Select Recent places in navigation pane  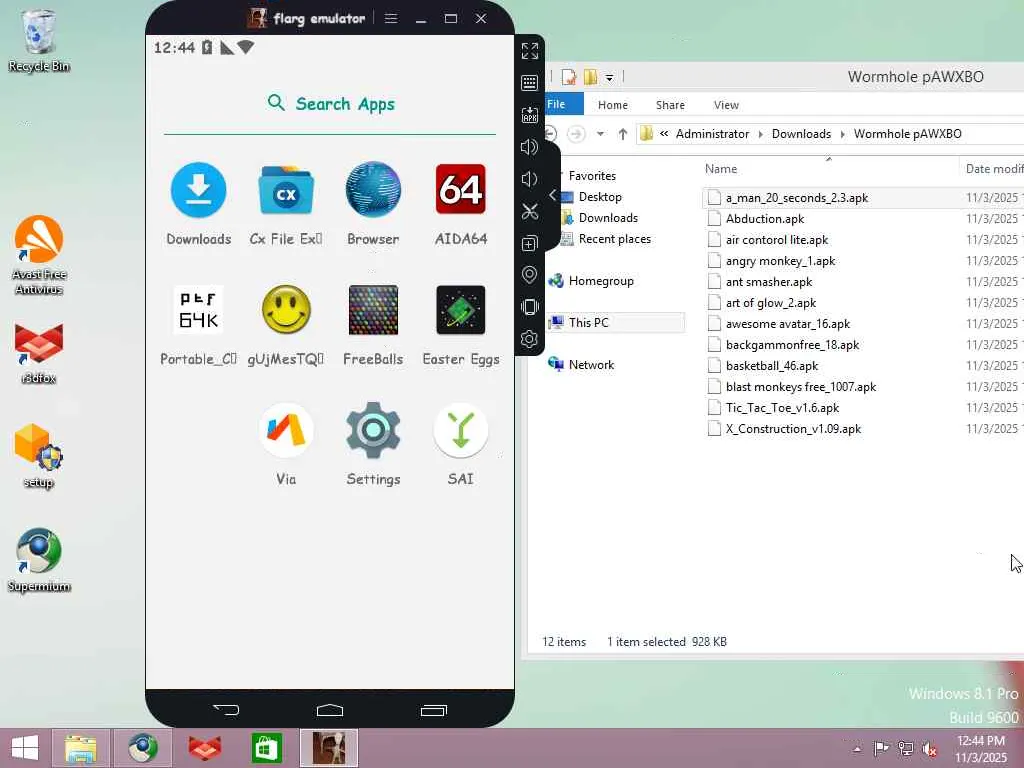pos(614,239)
